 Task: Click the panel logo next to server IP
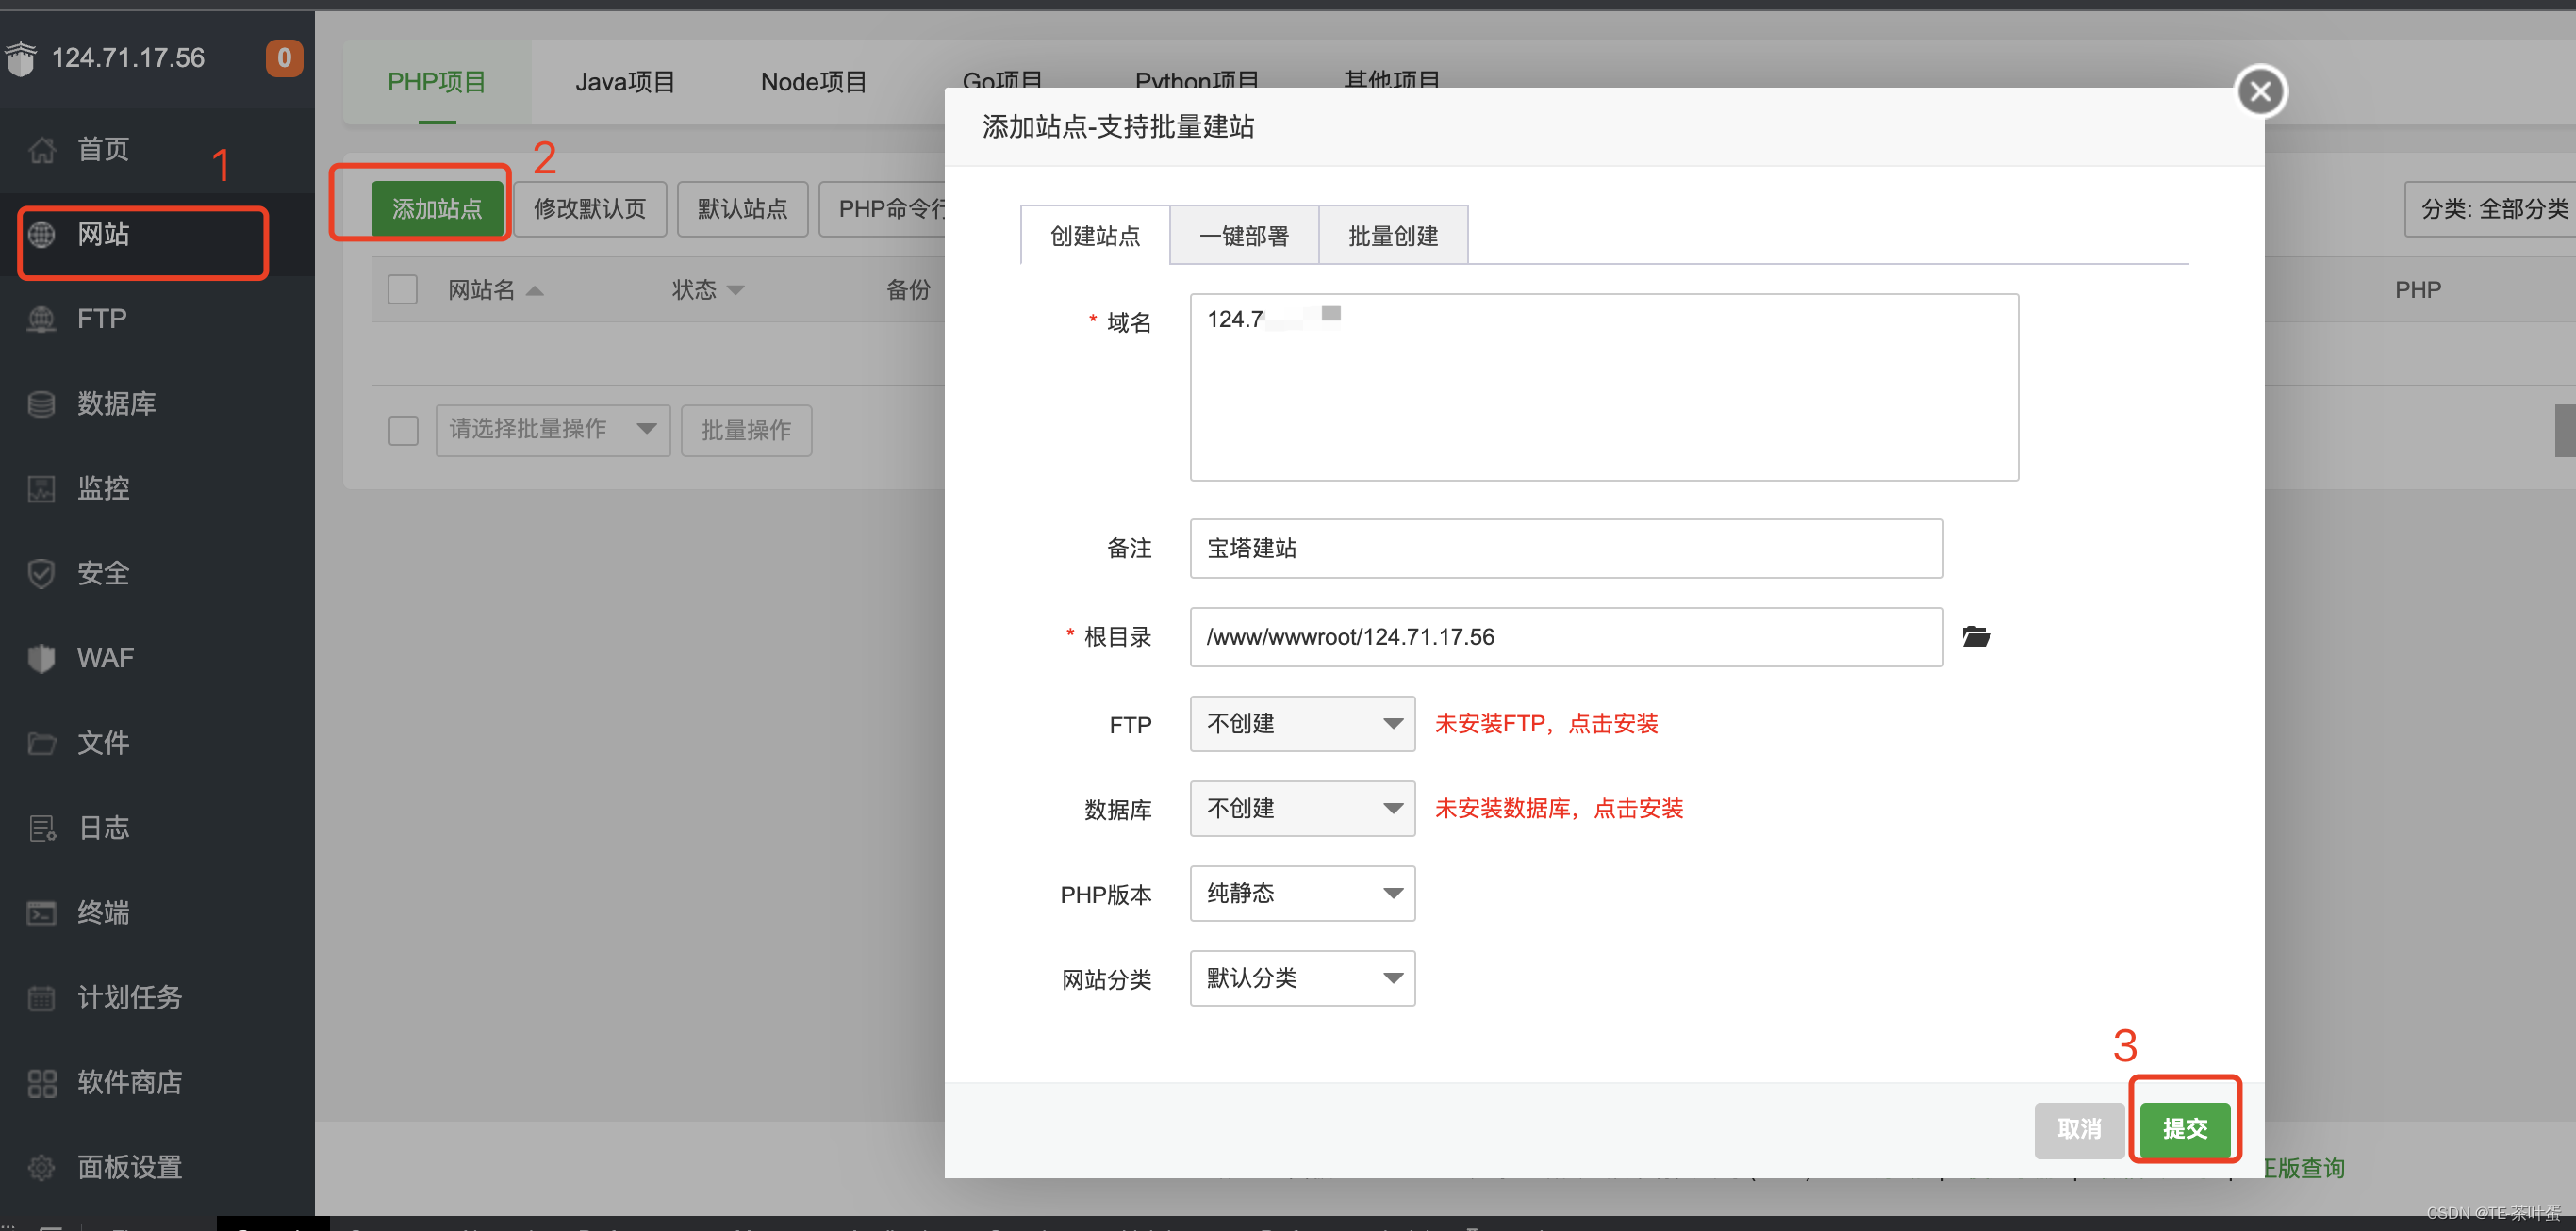coord(21,58)
